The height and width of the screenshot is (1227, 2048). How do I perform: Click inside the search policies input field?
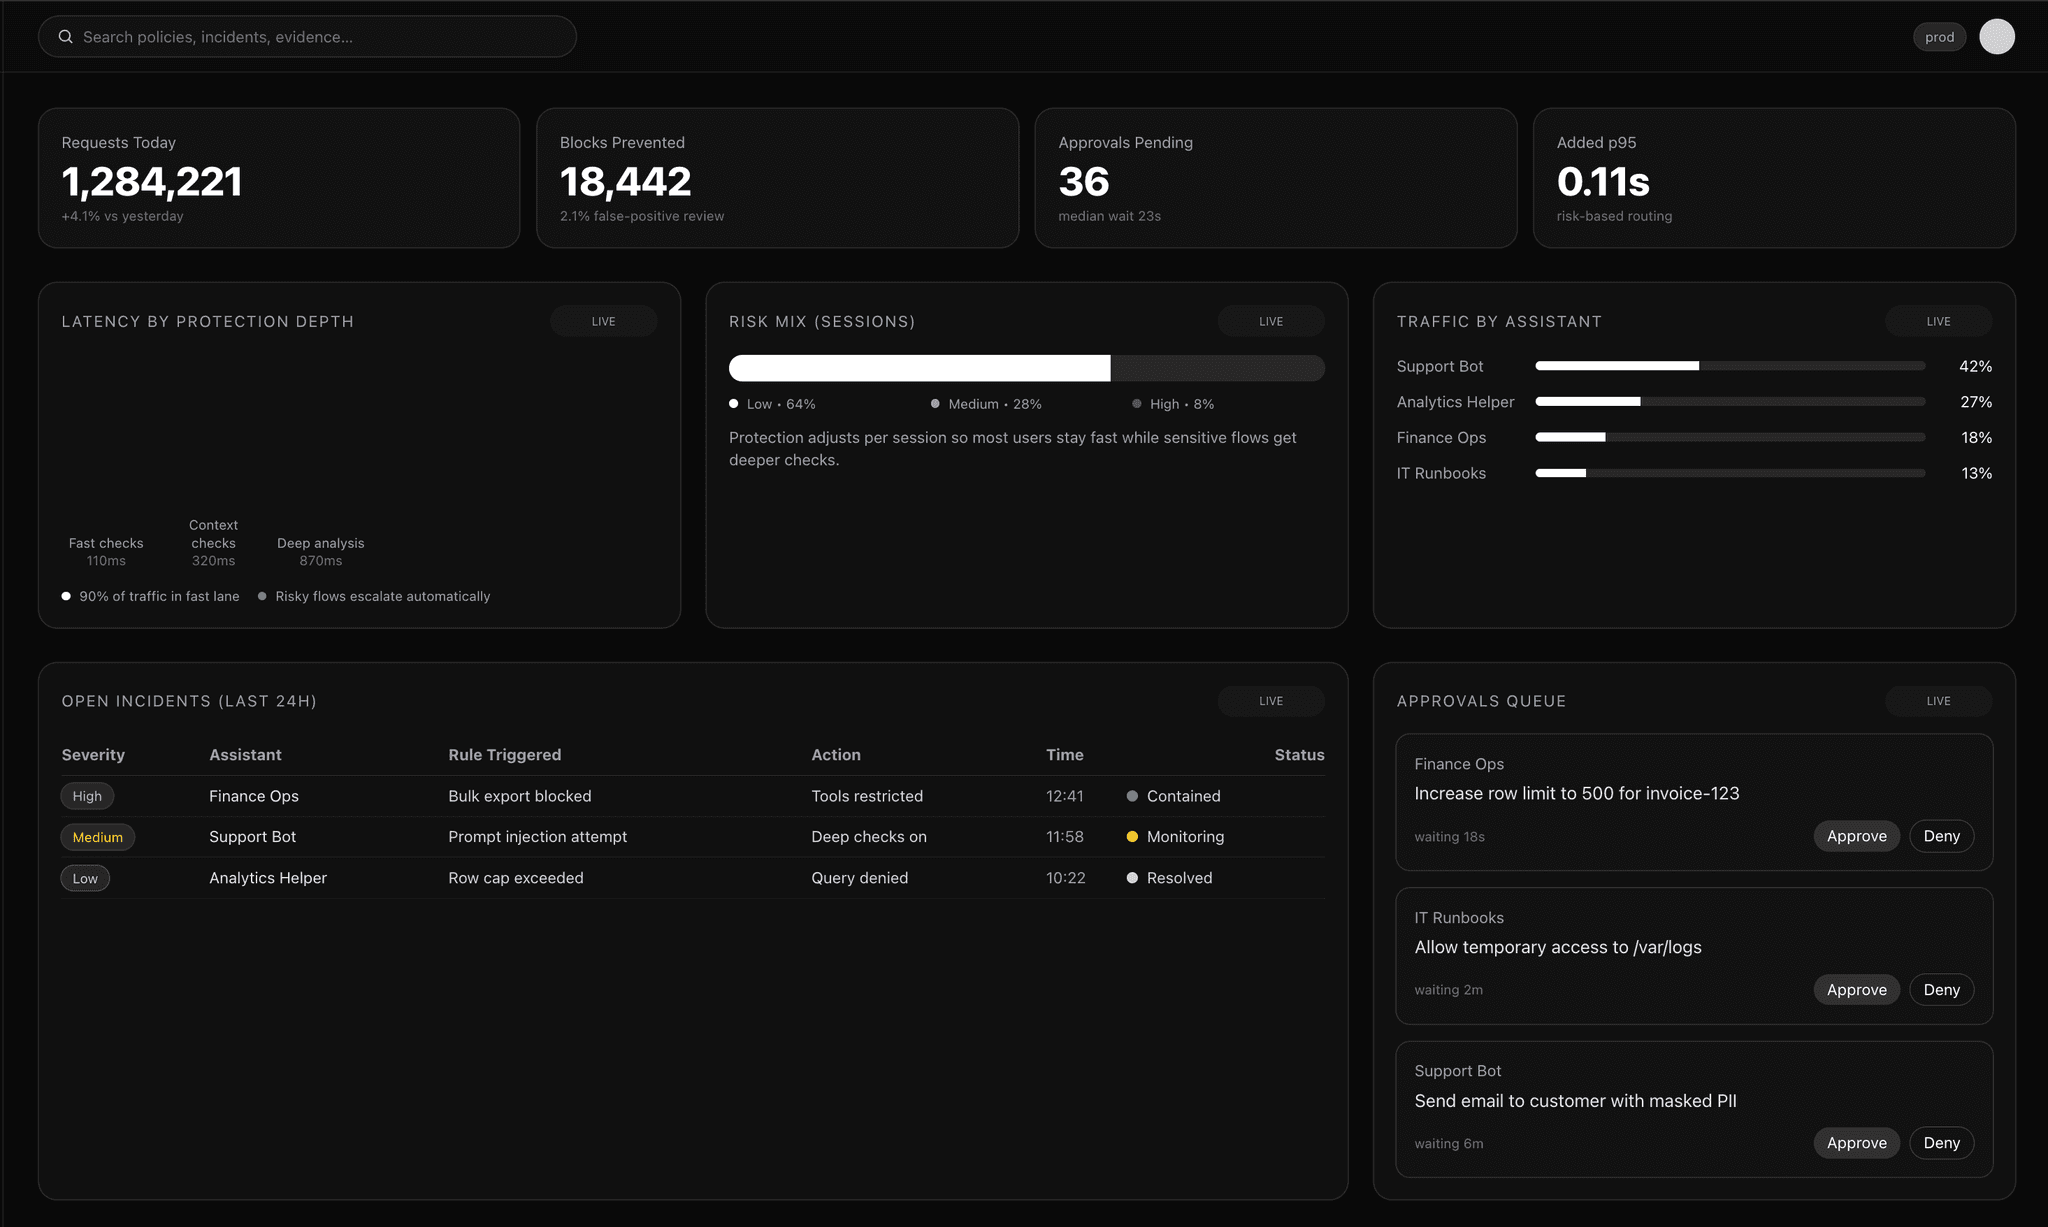pyautogui.click(x=300, y=36)
